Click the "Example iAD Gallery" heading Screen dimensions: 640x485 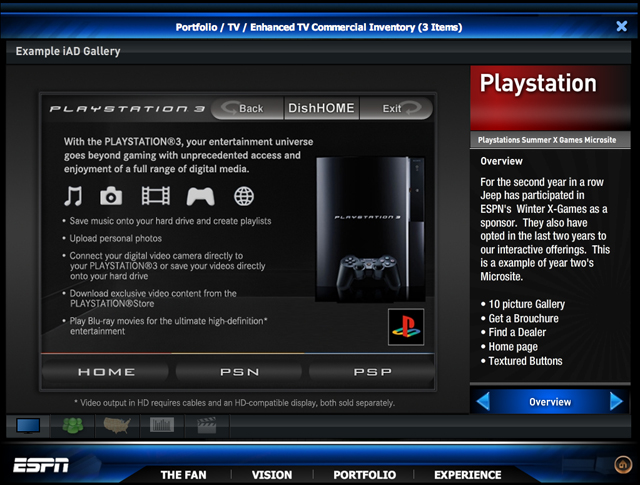click(x=68, y=51)
